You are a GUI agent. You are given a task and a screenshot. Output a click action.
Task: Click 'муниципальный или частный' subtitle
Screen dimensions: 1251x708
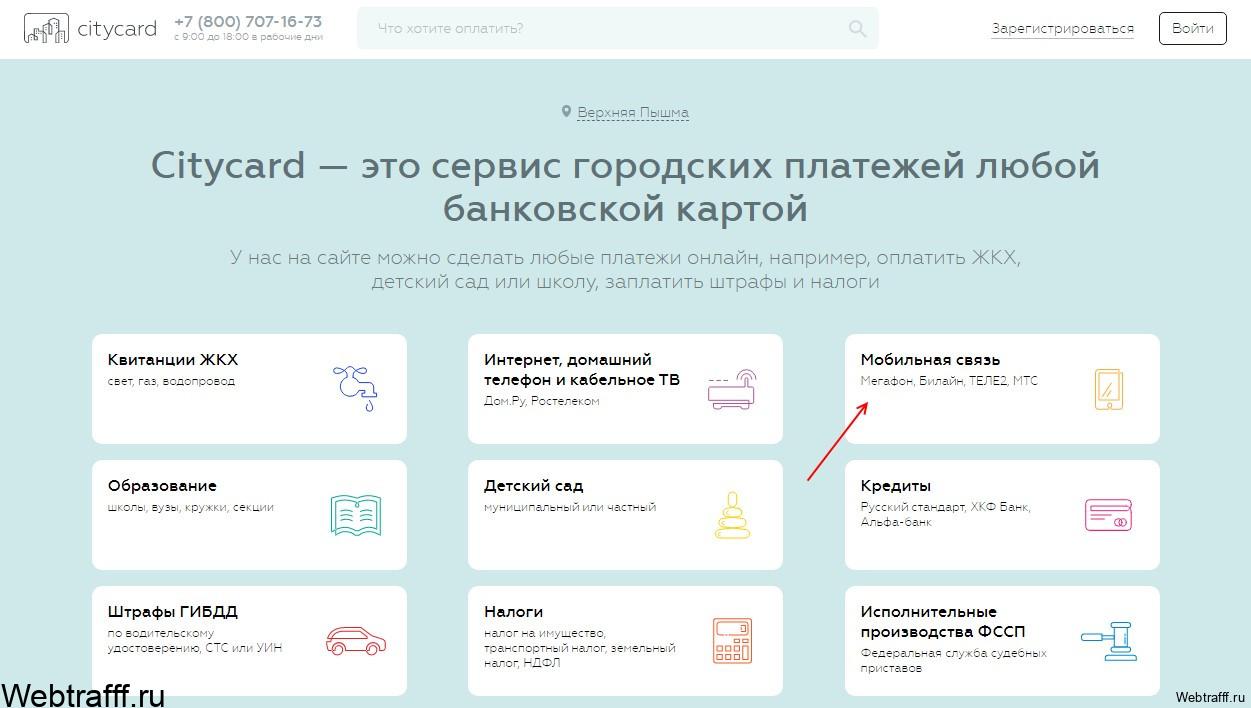tap(570, 507)
